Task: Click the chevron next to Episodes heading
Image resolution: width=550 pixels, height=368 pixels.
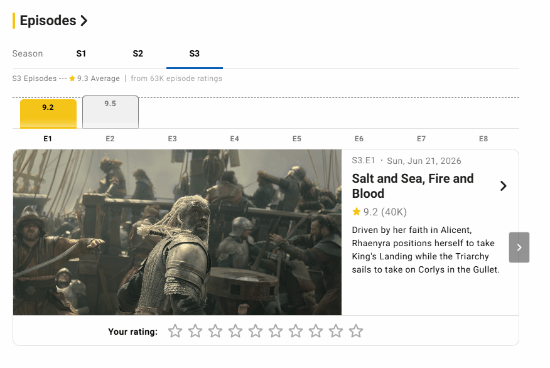Action: pyautogui.click(x=84, y=21)
